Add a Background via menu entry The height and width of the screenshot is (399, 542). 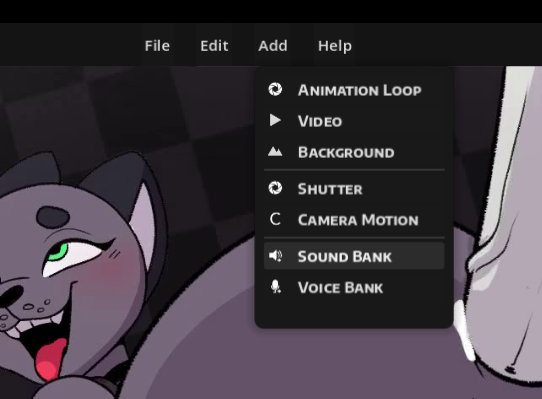pyautogui.click(x=354, y=152)
